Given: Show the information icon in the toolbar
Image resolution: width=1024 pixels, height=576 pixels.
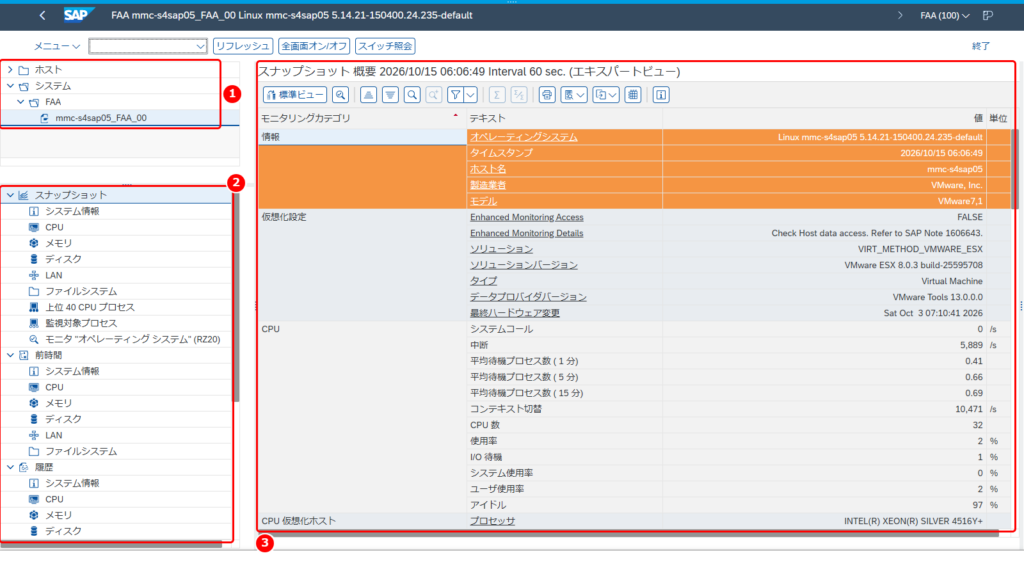Looking at the screenshot, I should [x=661, y=95].
